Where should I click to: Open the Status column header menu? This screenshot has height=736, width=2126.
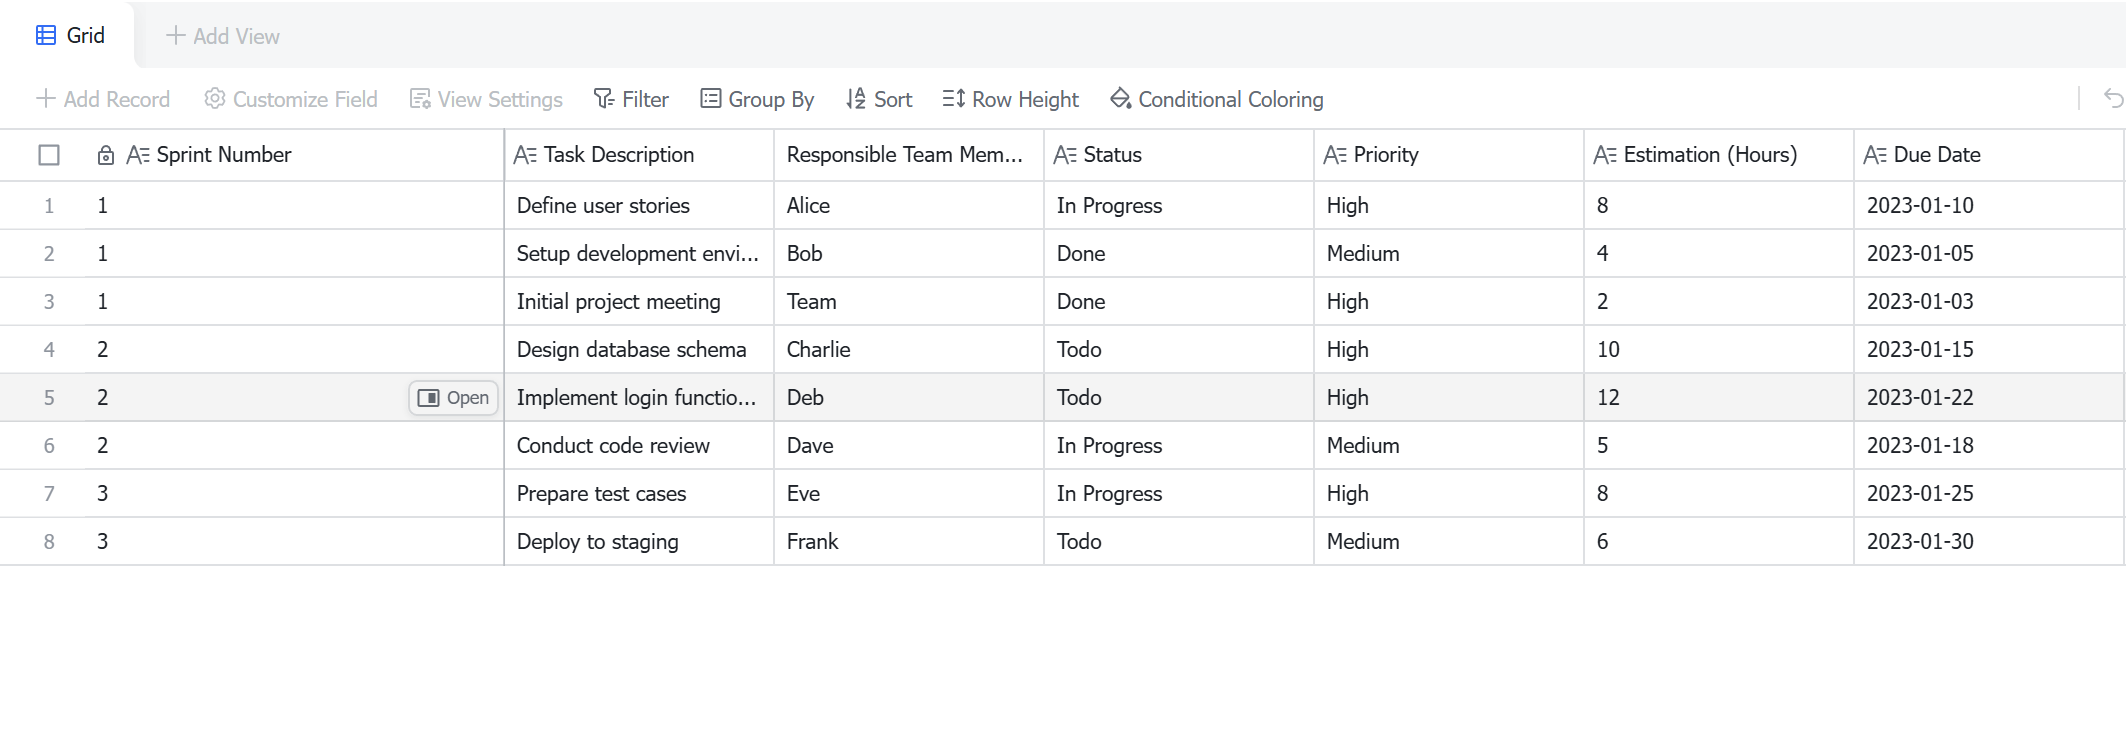[x=1179, y=155]
